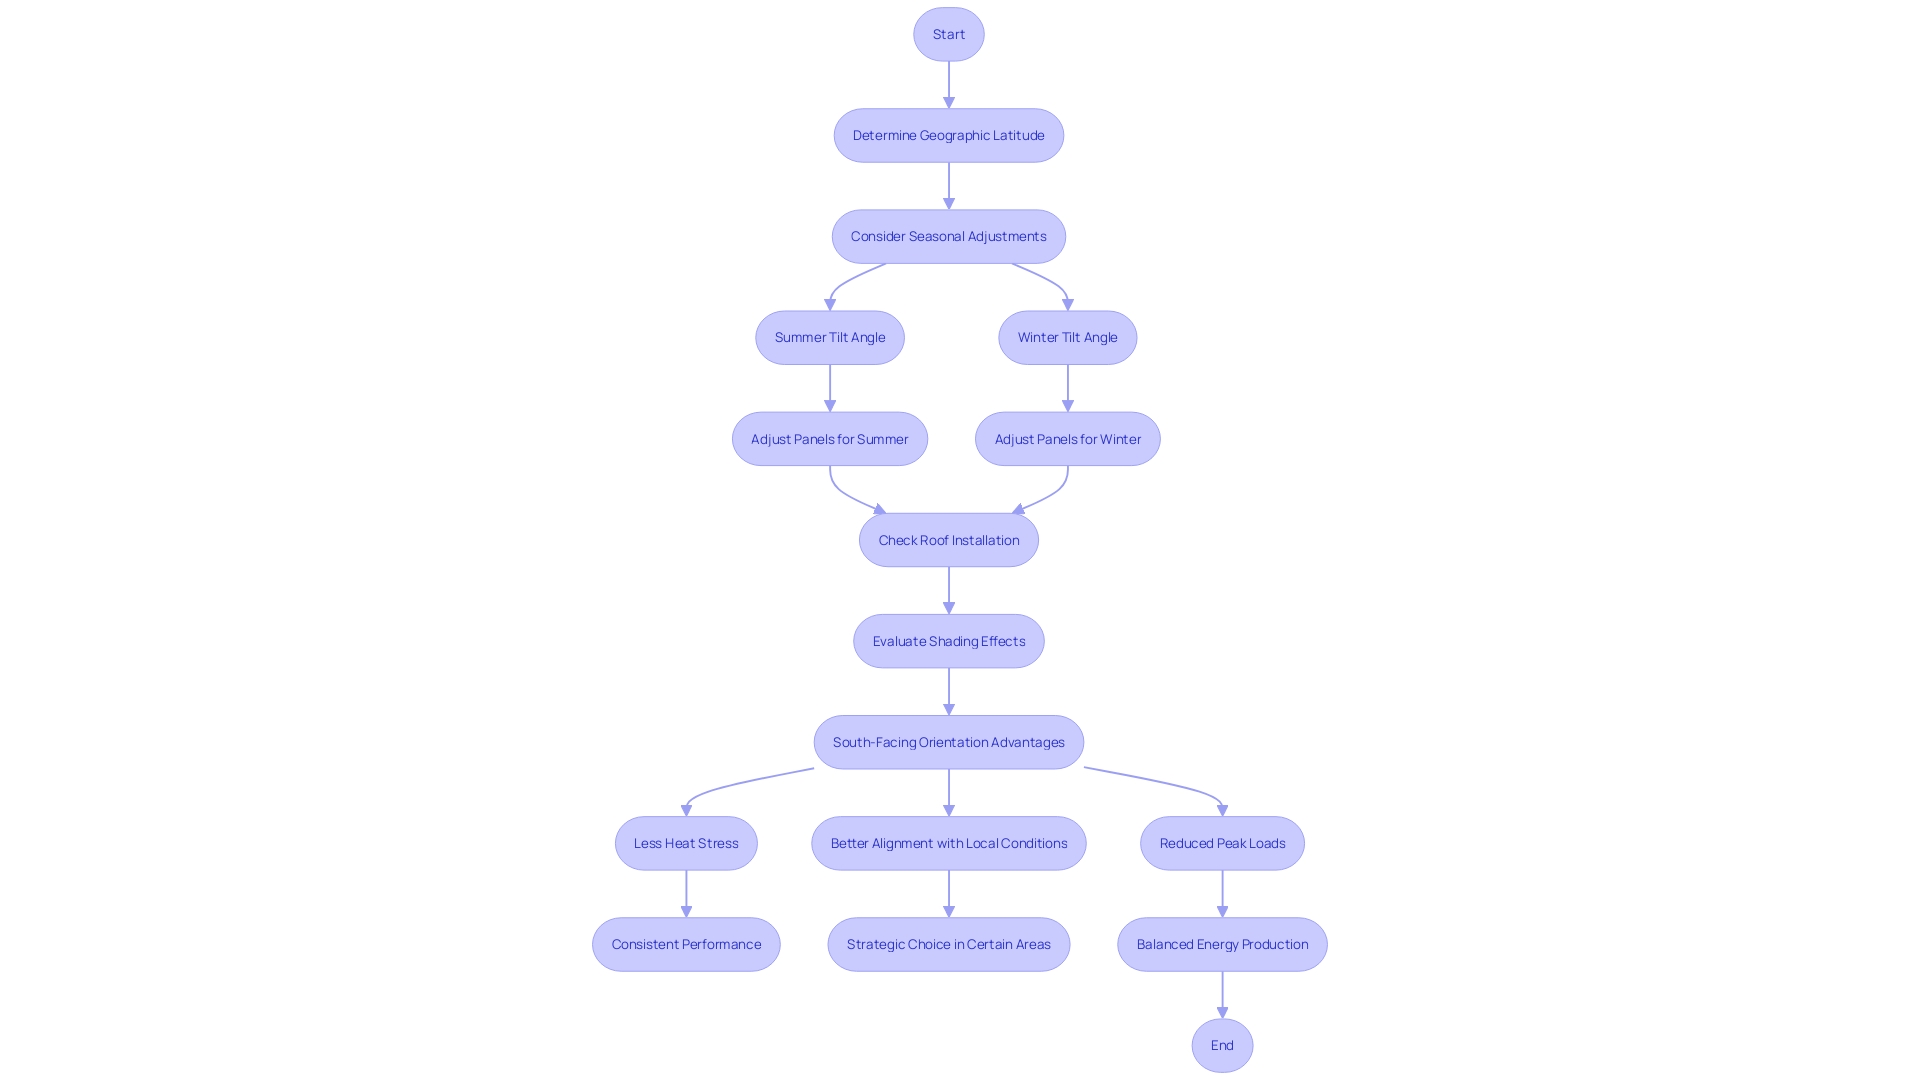The width and height of the screenshot is (1920, 1080).
Task: Expand the Less Heat Stress branch
Action: point(686,843)
